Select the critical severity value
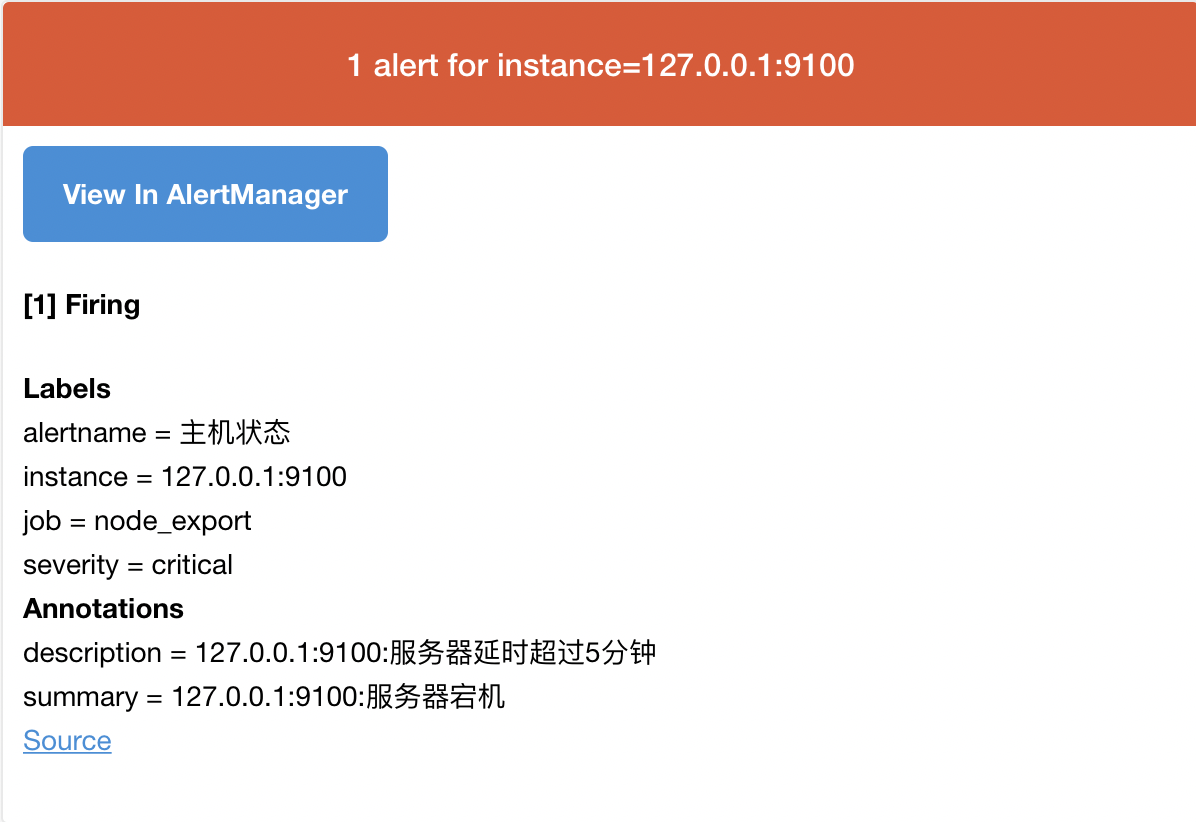This screenshot has height=822, width=1196. pyautogui.click(x=192, y=565)
